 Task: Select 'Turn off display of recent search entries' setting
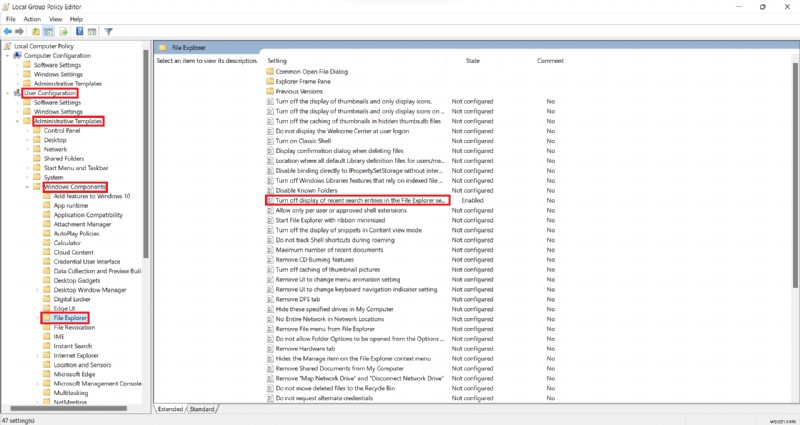point(361,201)
